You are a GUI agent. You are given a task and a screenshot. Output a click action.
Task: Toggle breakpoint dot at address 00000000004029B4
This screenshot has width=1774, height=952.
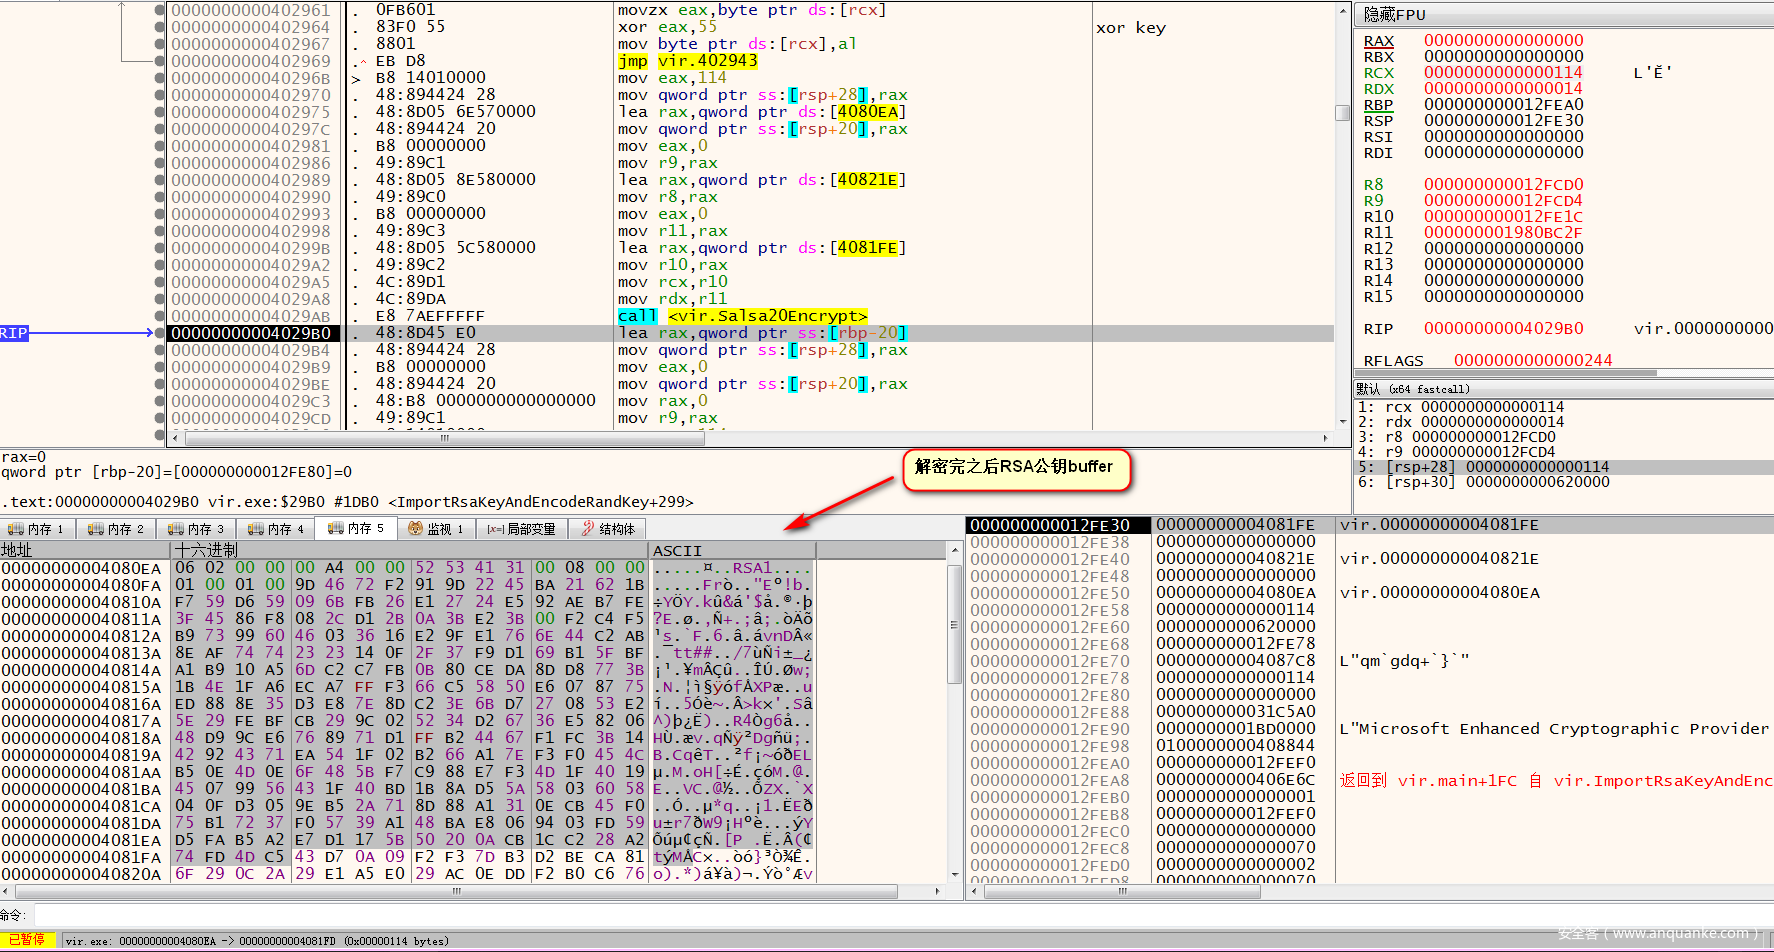(160, 350)
